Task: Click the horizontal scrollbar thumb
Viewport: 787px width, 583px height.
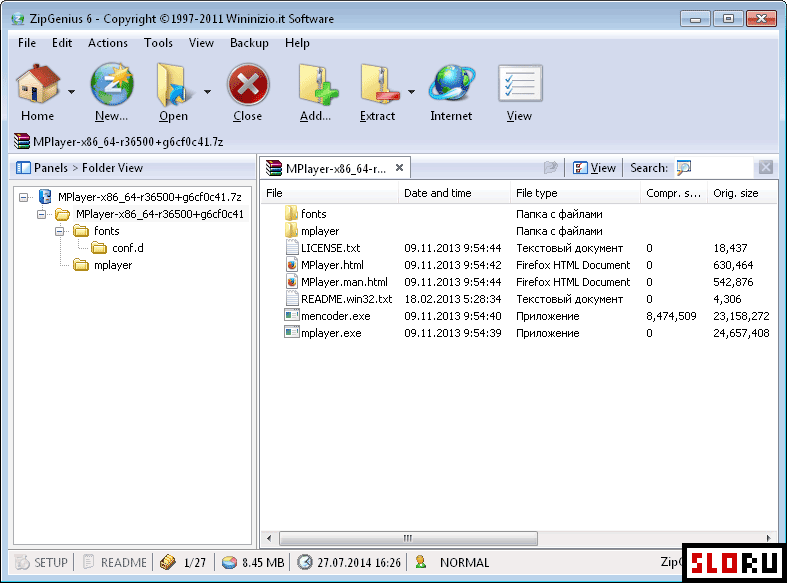Action: 408,538
